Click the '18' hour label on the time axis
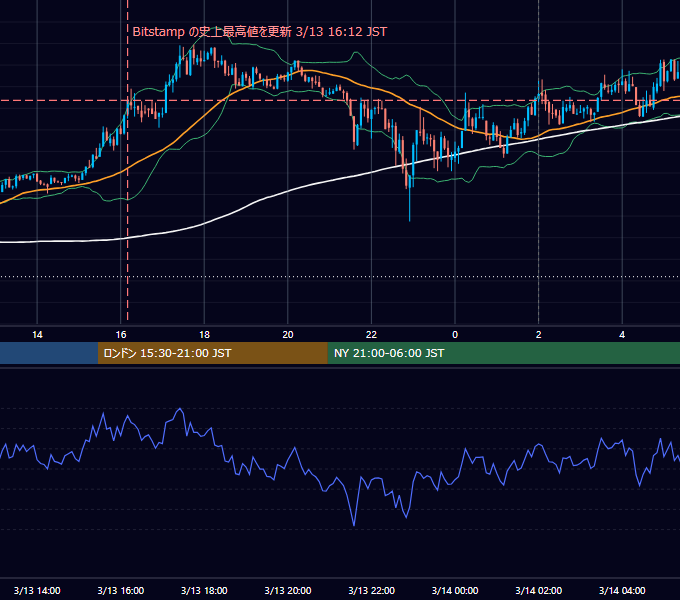 point(204,335)
